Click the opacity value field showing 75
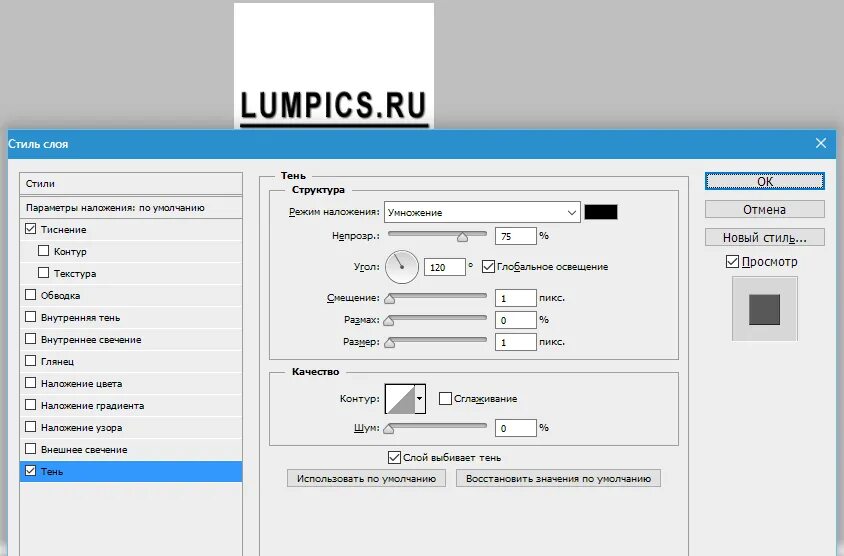The image size is (844, 556). point(516,236)
